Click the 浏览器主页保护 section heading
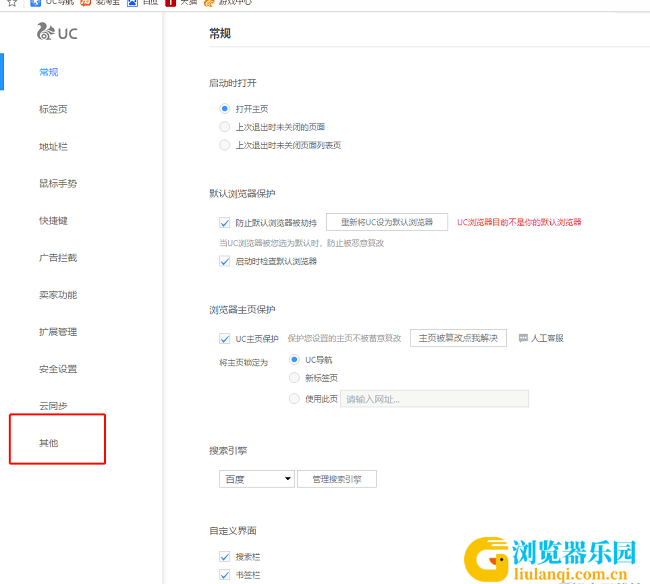Viewport: 650px width, 584px height. (242, 310)
